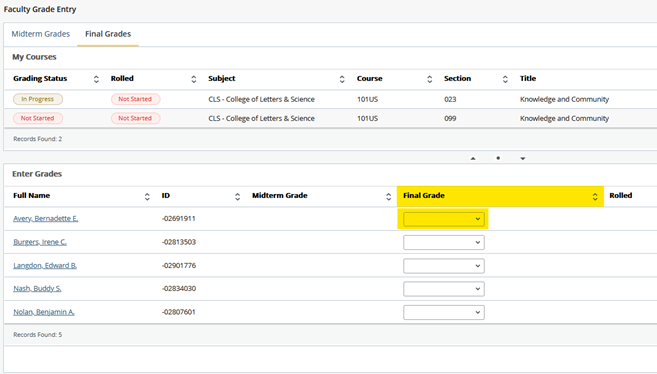Sort students by Full Name arrows
This screenshot has width=657, height=374.
(147, 196)
